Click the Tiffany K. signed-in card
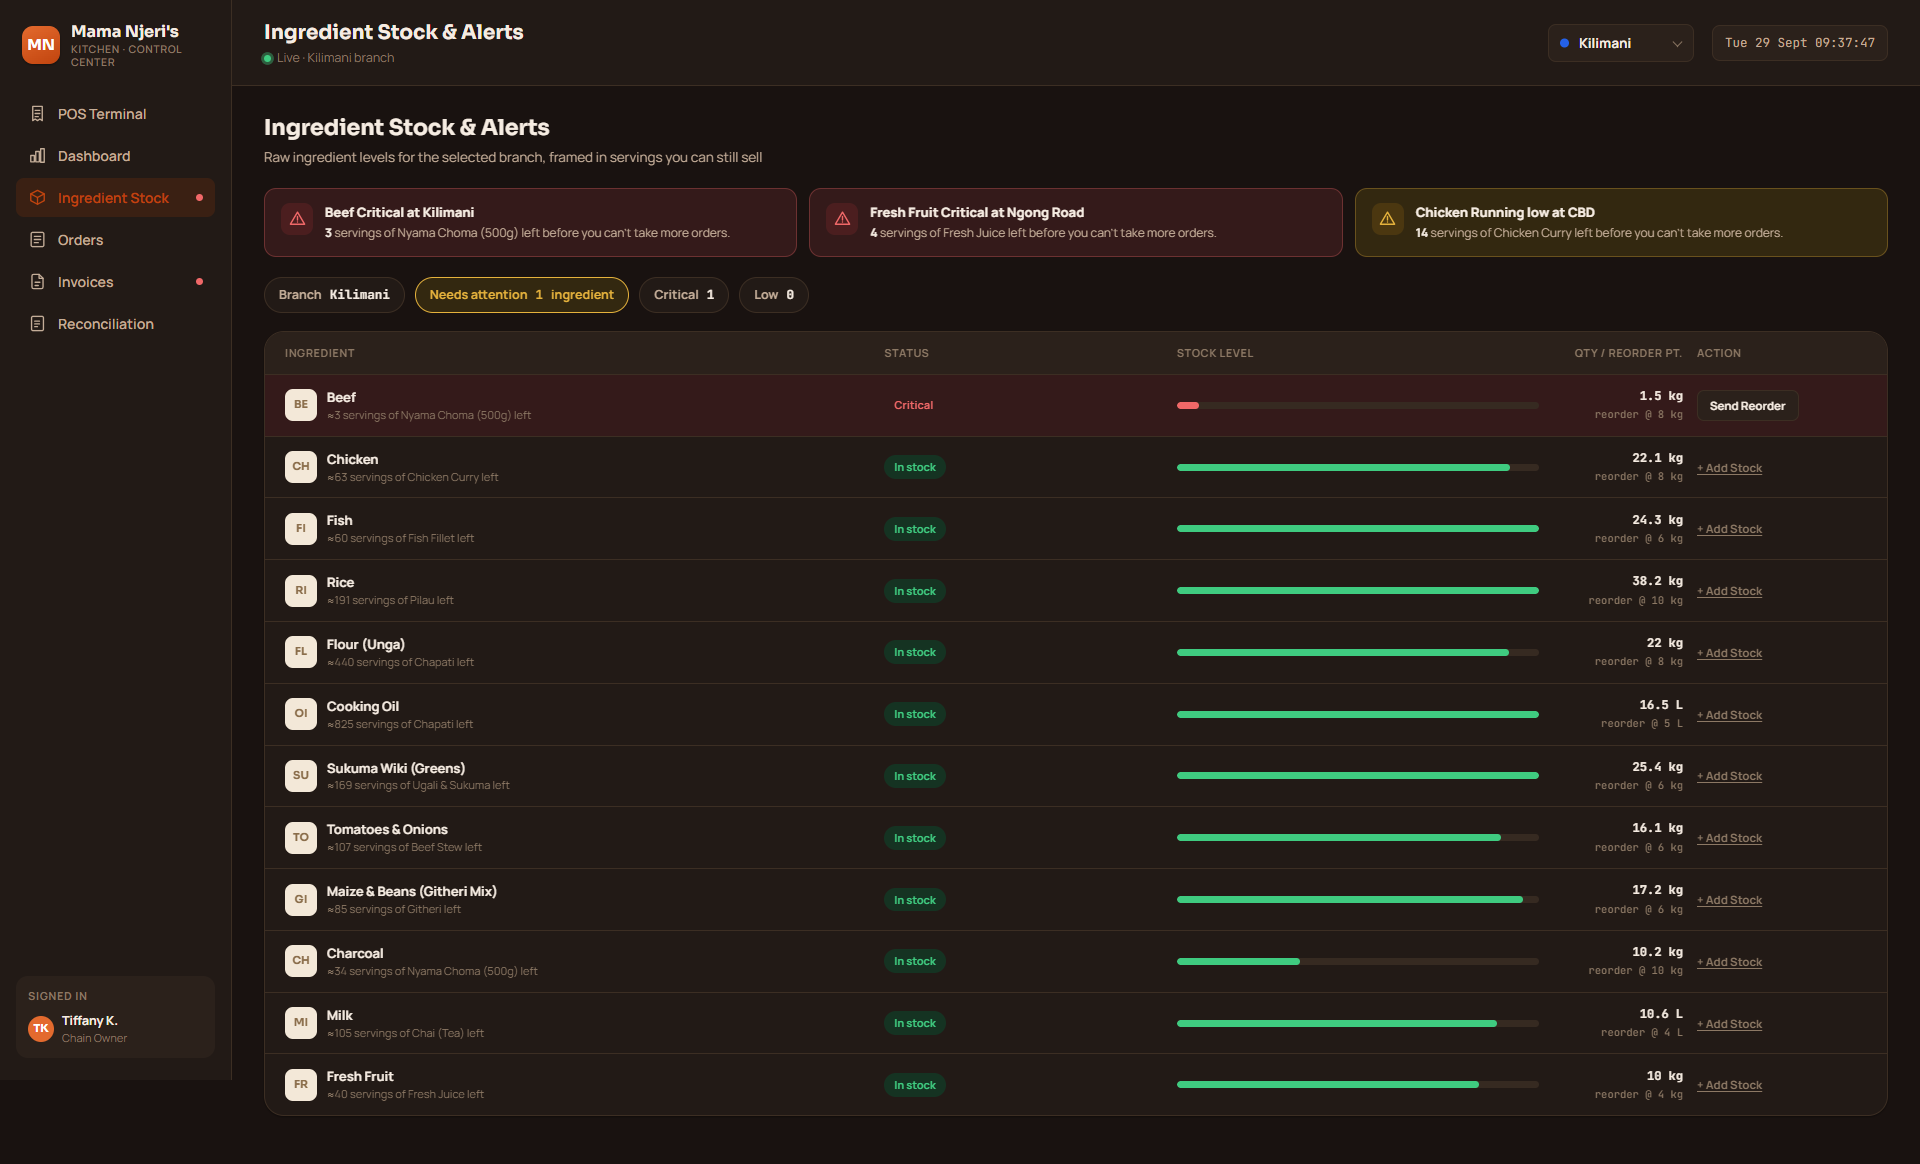The height and width of the screenshot is (1164, 1920). [115, 1017]
